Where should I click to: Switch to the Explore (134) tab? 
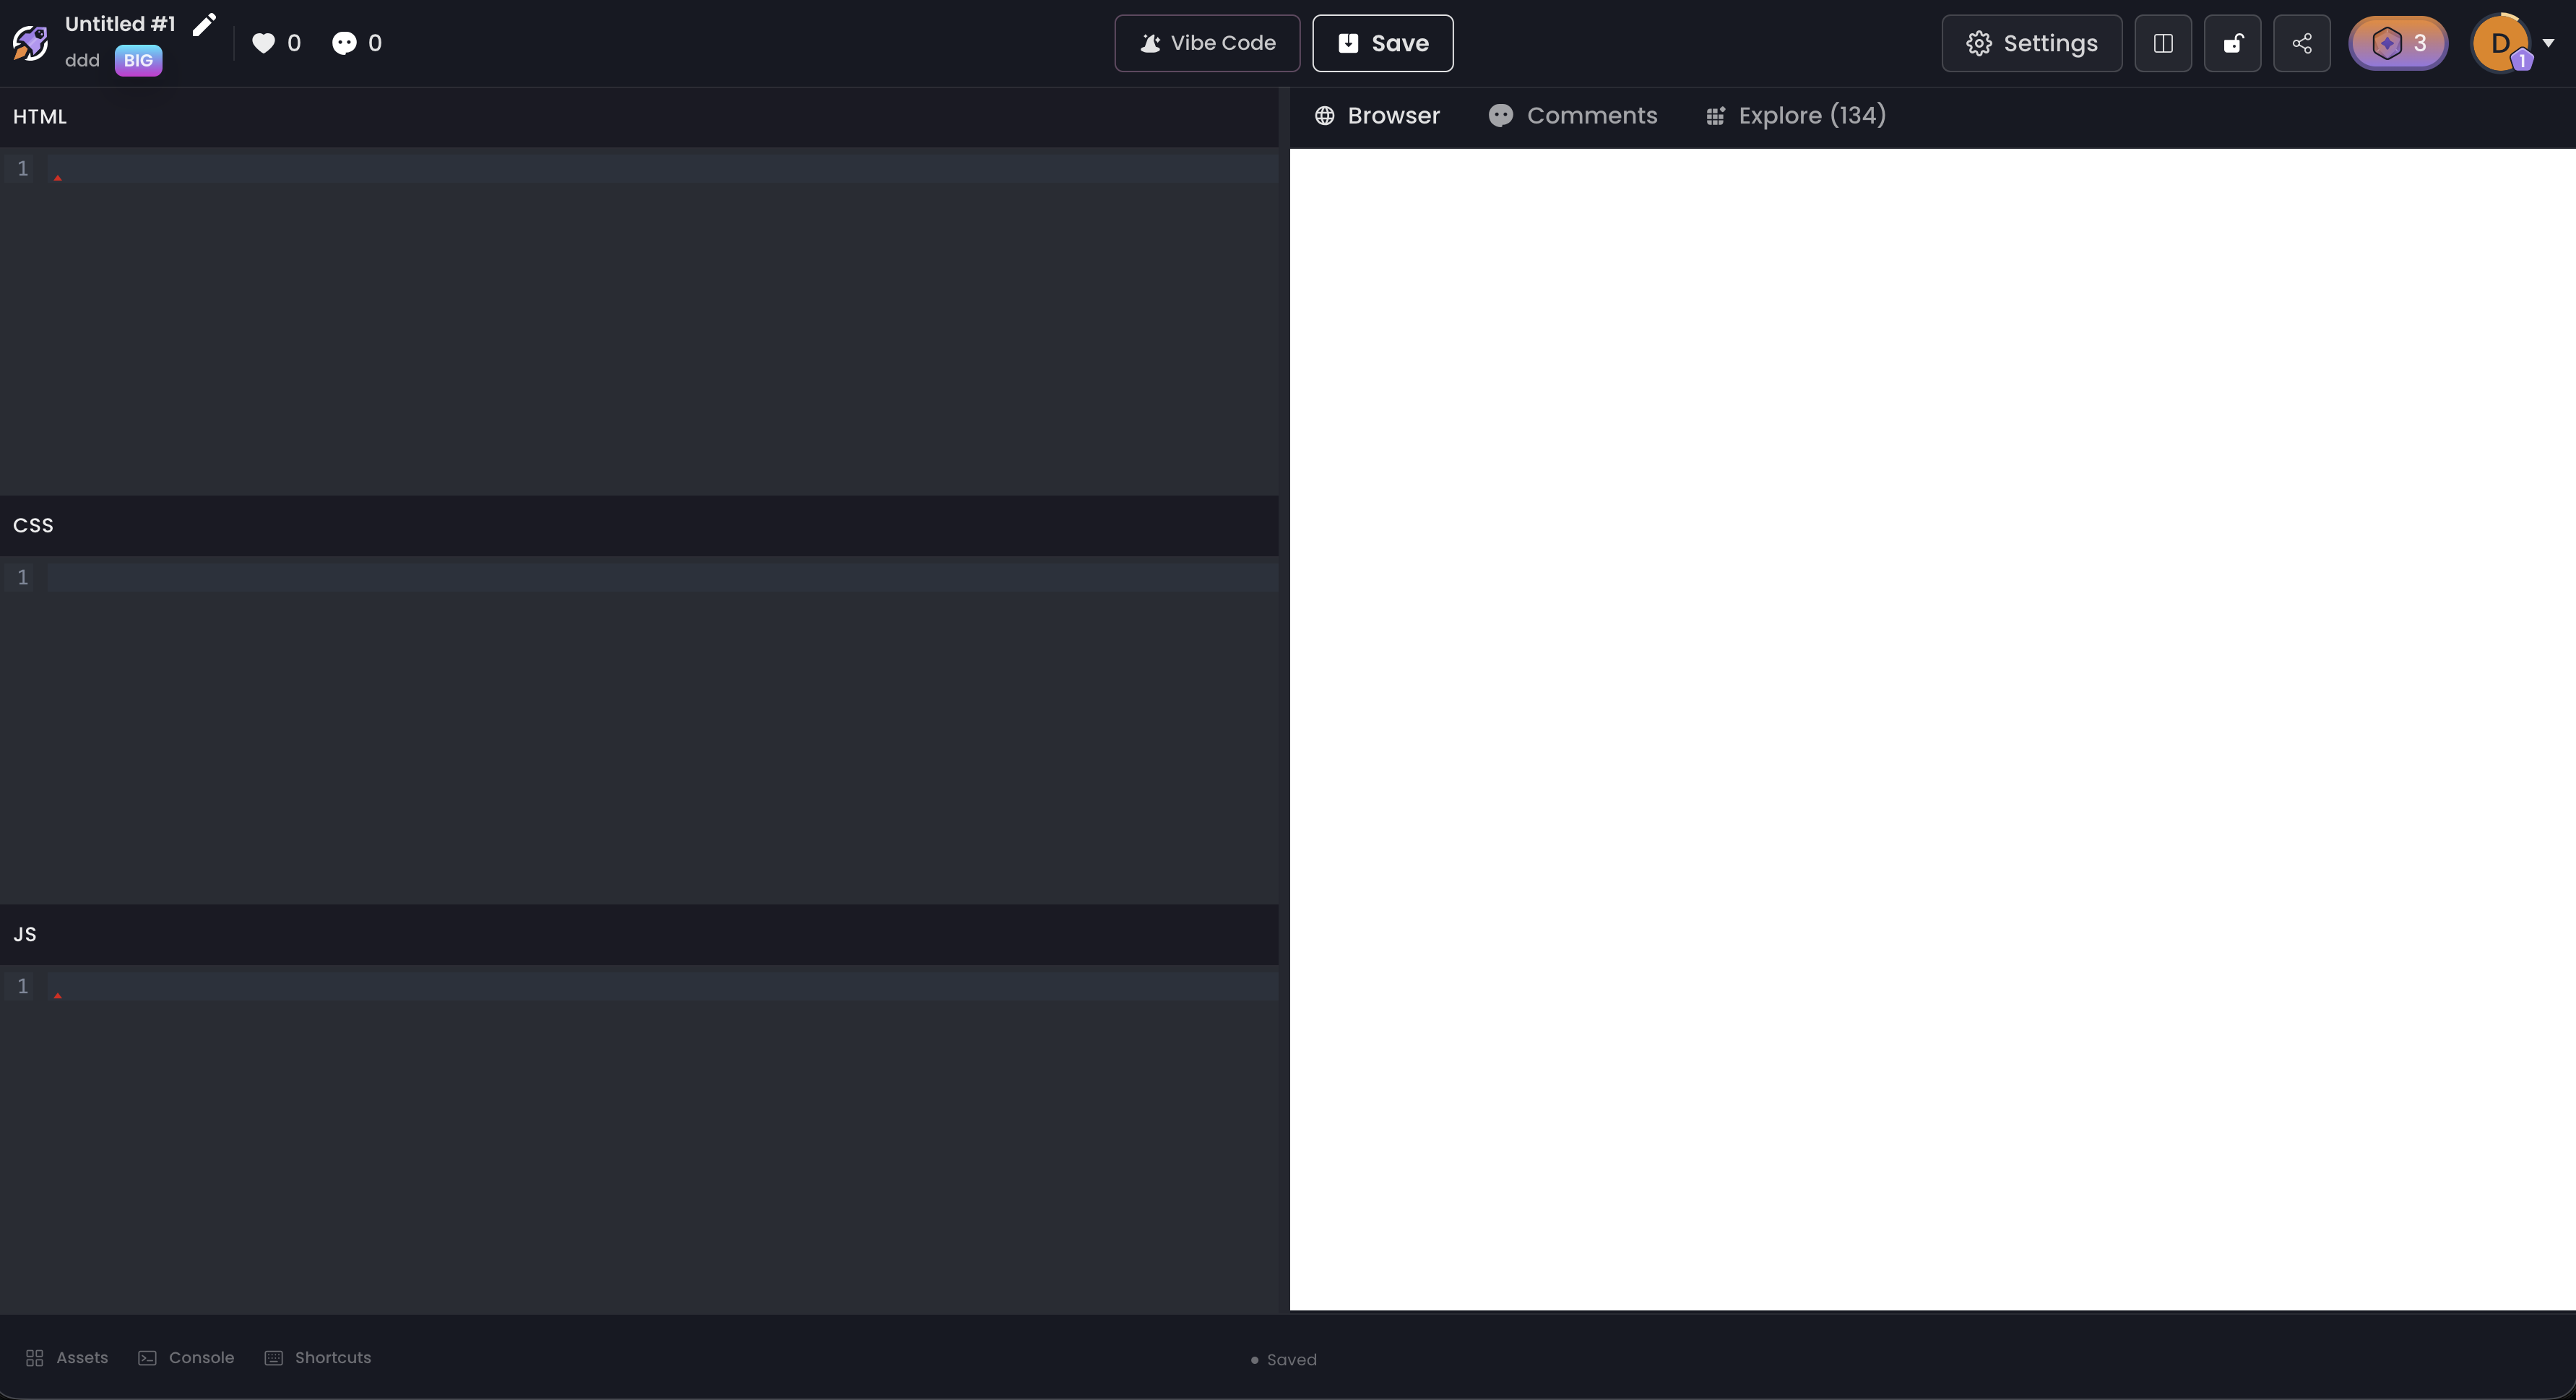pyautogui.click(x=1795, y=115)
